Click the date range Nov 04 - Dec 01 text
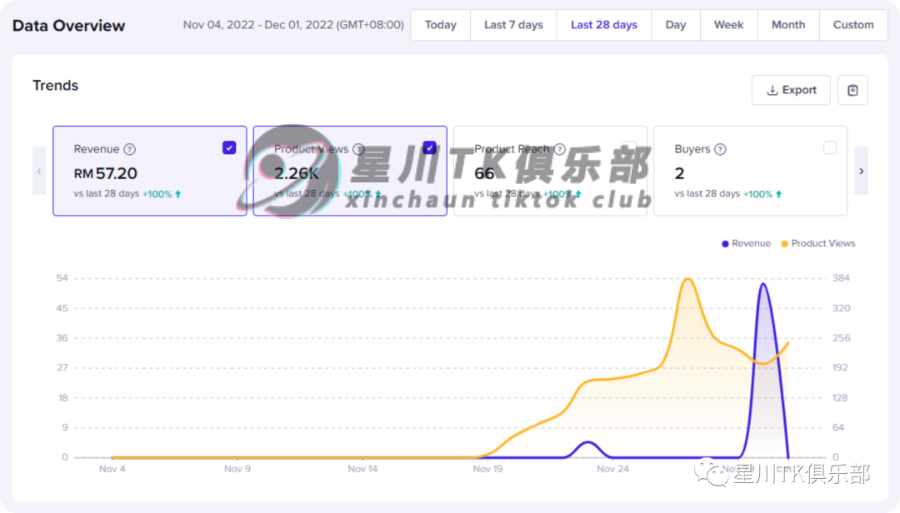900x513 pixels. 293,25
